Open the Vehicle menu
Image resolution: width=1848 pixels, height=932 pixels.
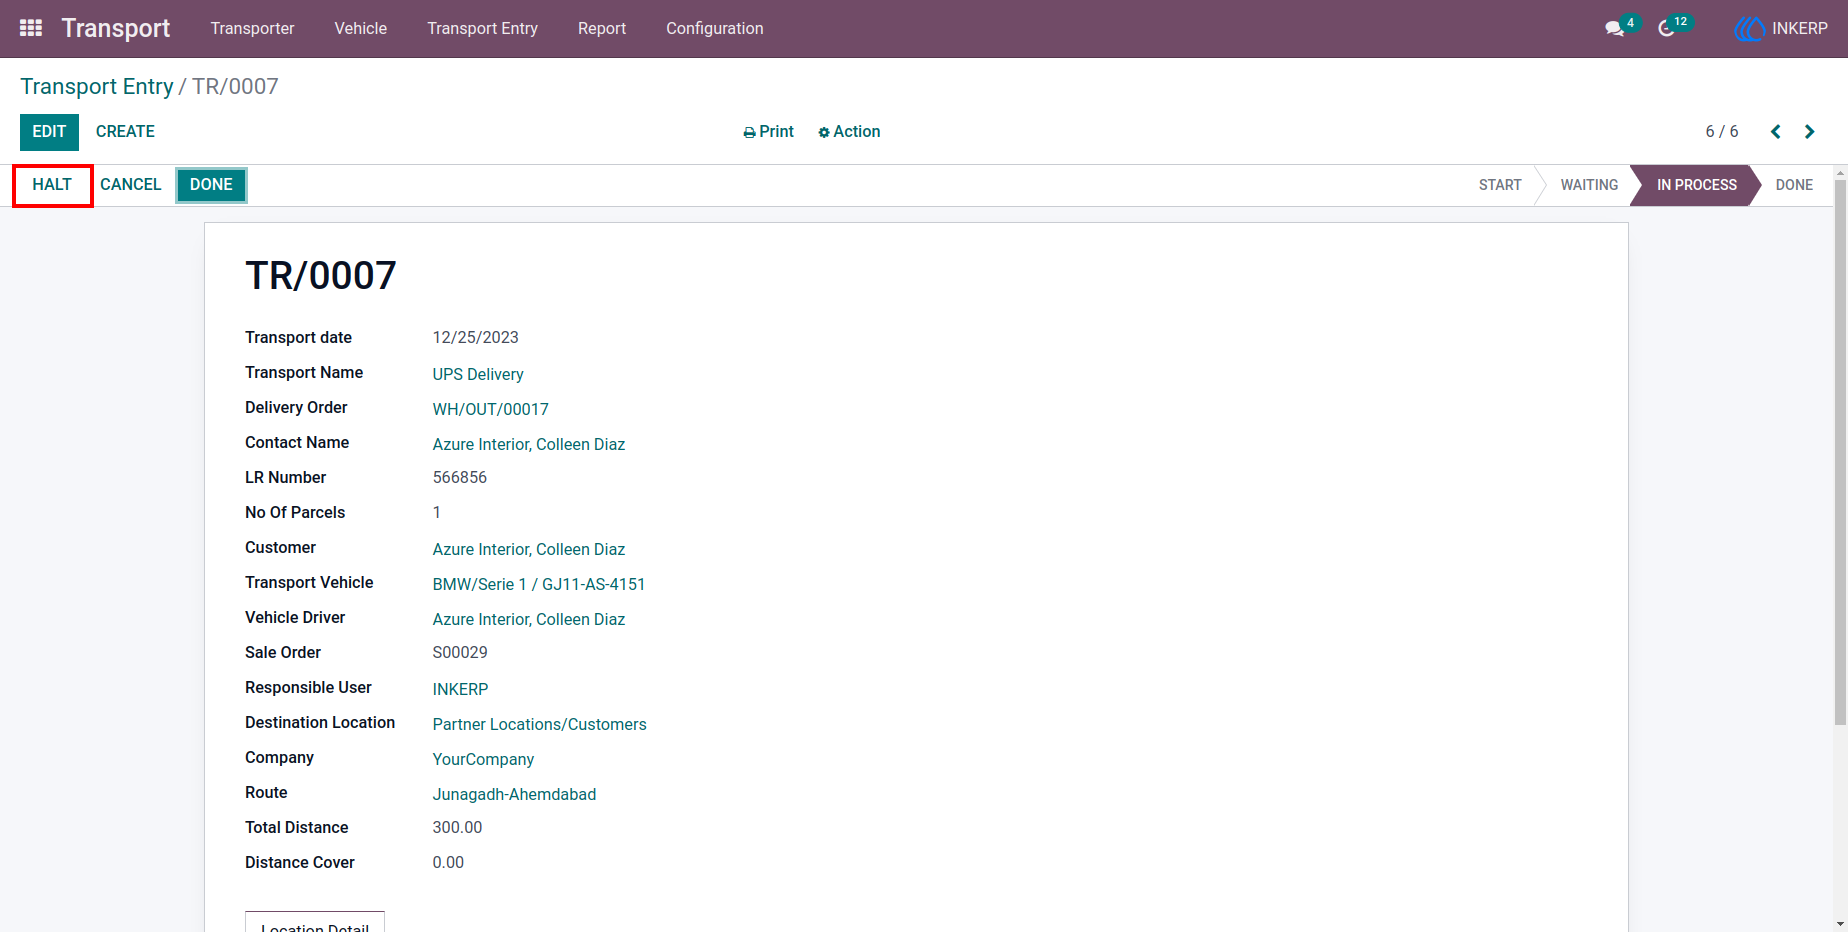[x=360, y=28]
